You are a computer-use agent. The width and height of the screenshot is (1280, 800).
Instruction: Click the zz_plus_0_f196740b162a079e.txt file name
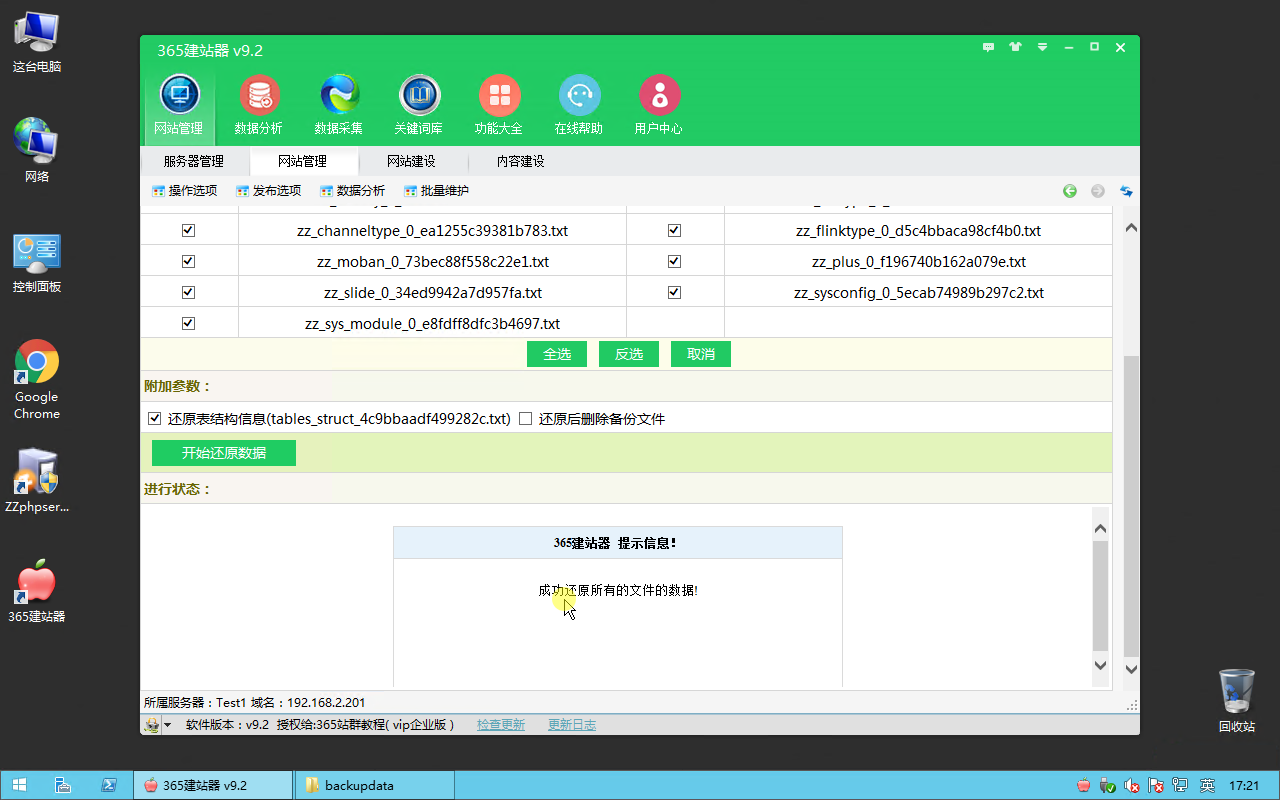click(x=918, y=261)
